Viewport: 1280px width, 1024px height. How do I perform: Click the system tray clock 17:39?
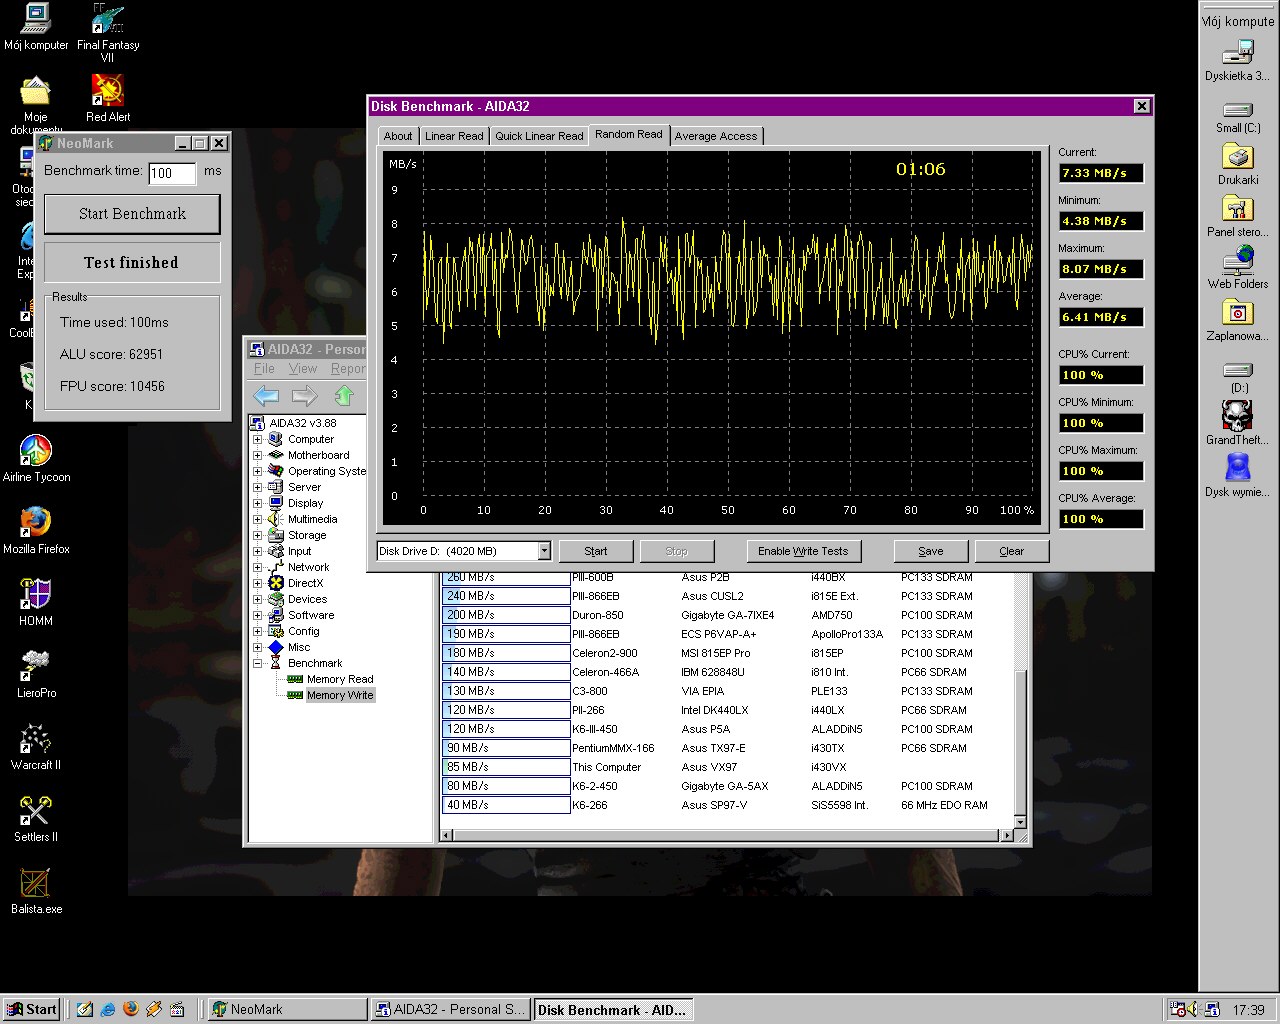tap(1248, 1010)
